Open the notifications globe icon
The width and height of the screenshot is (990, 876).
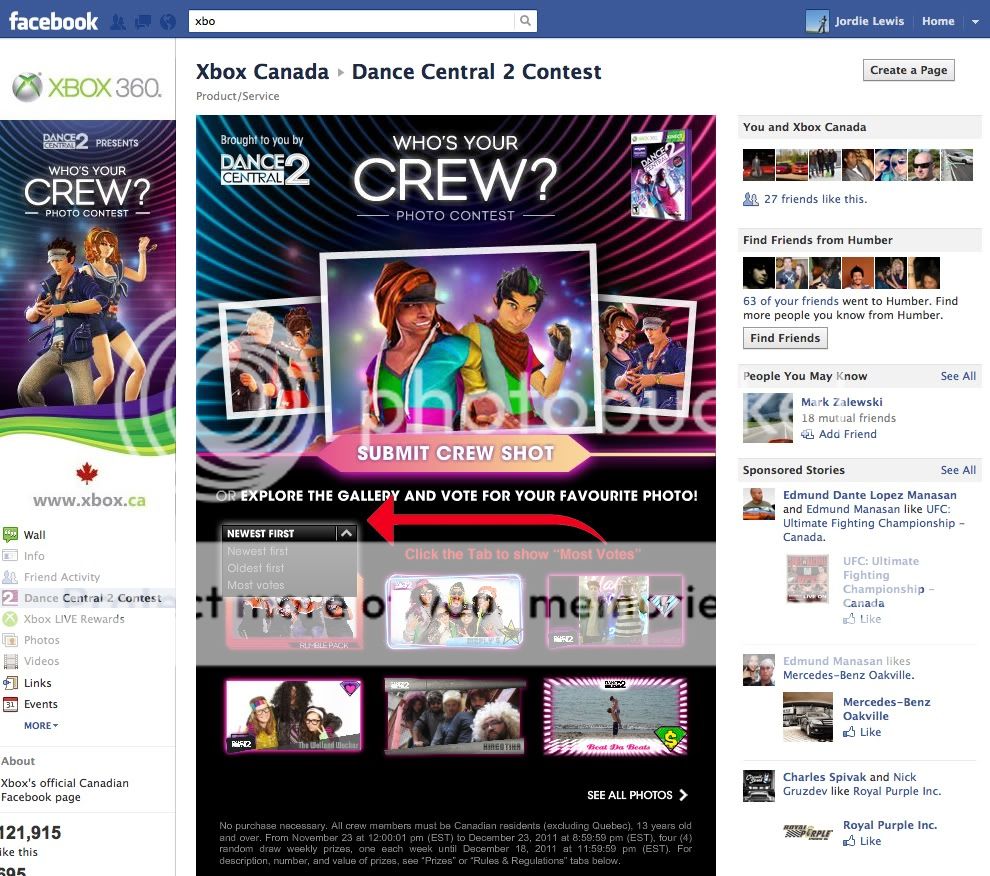[167, 21]
